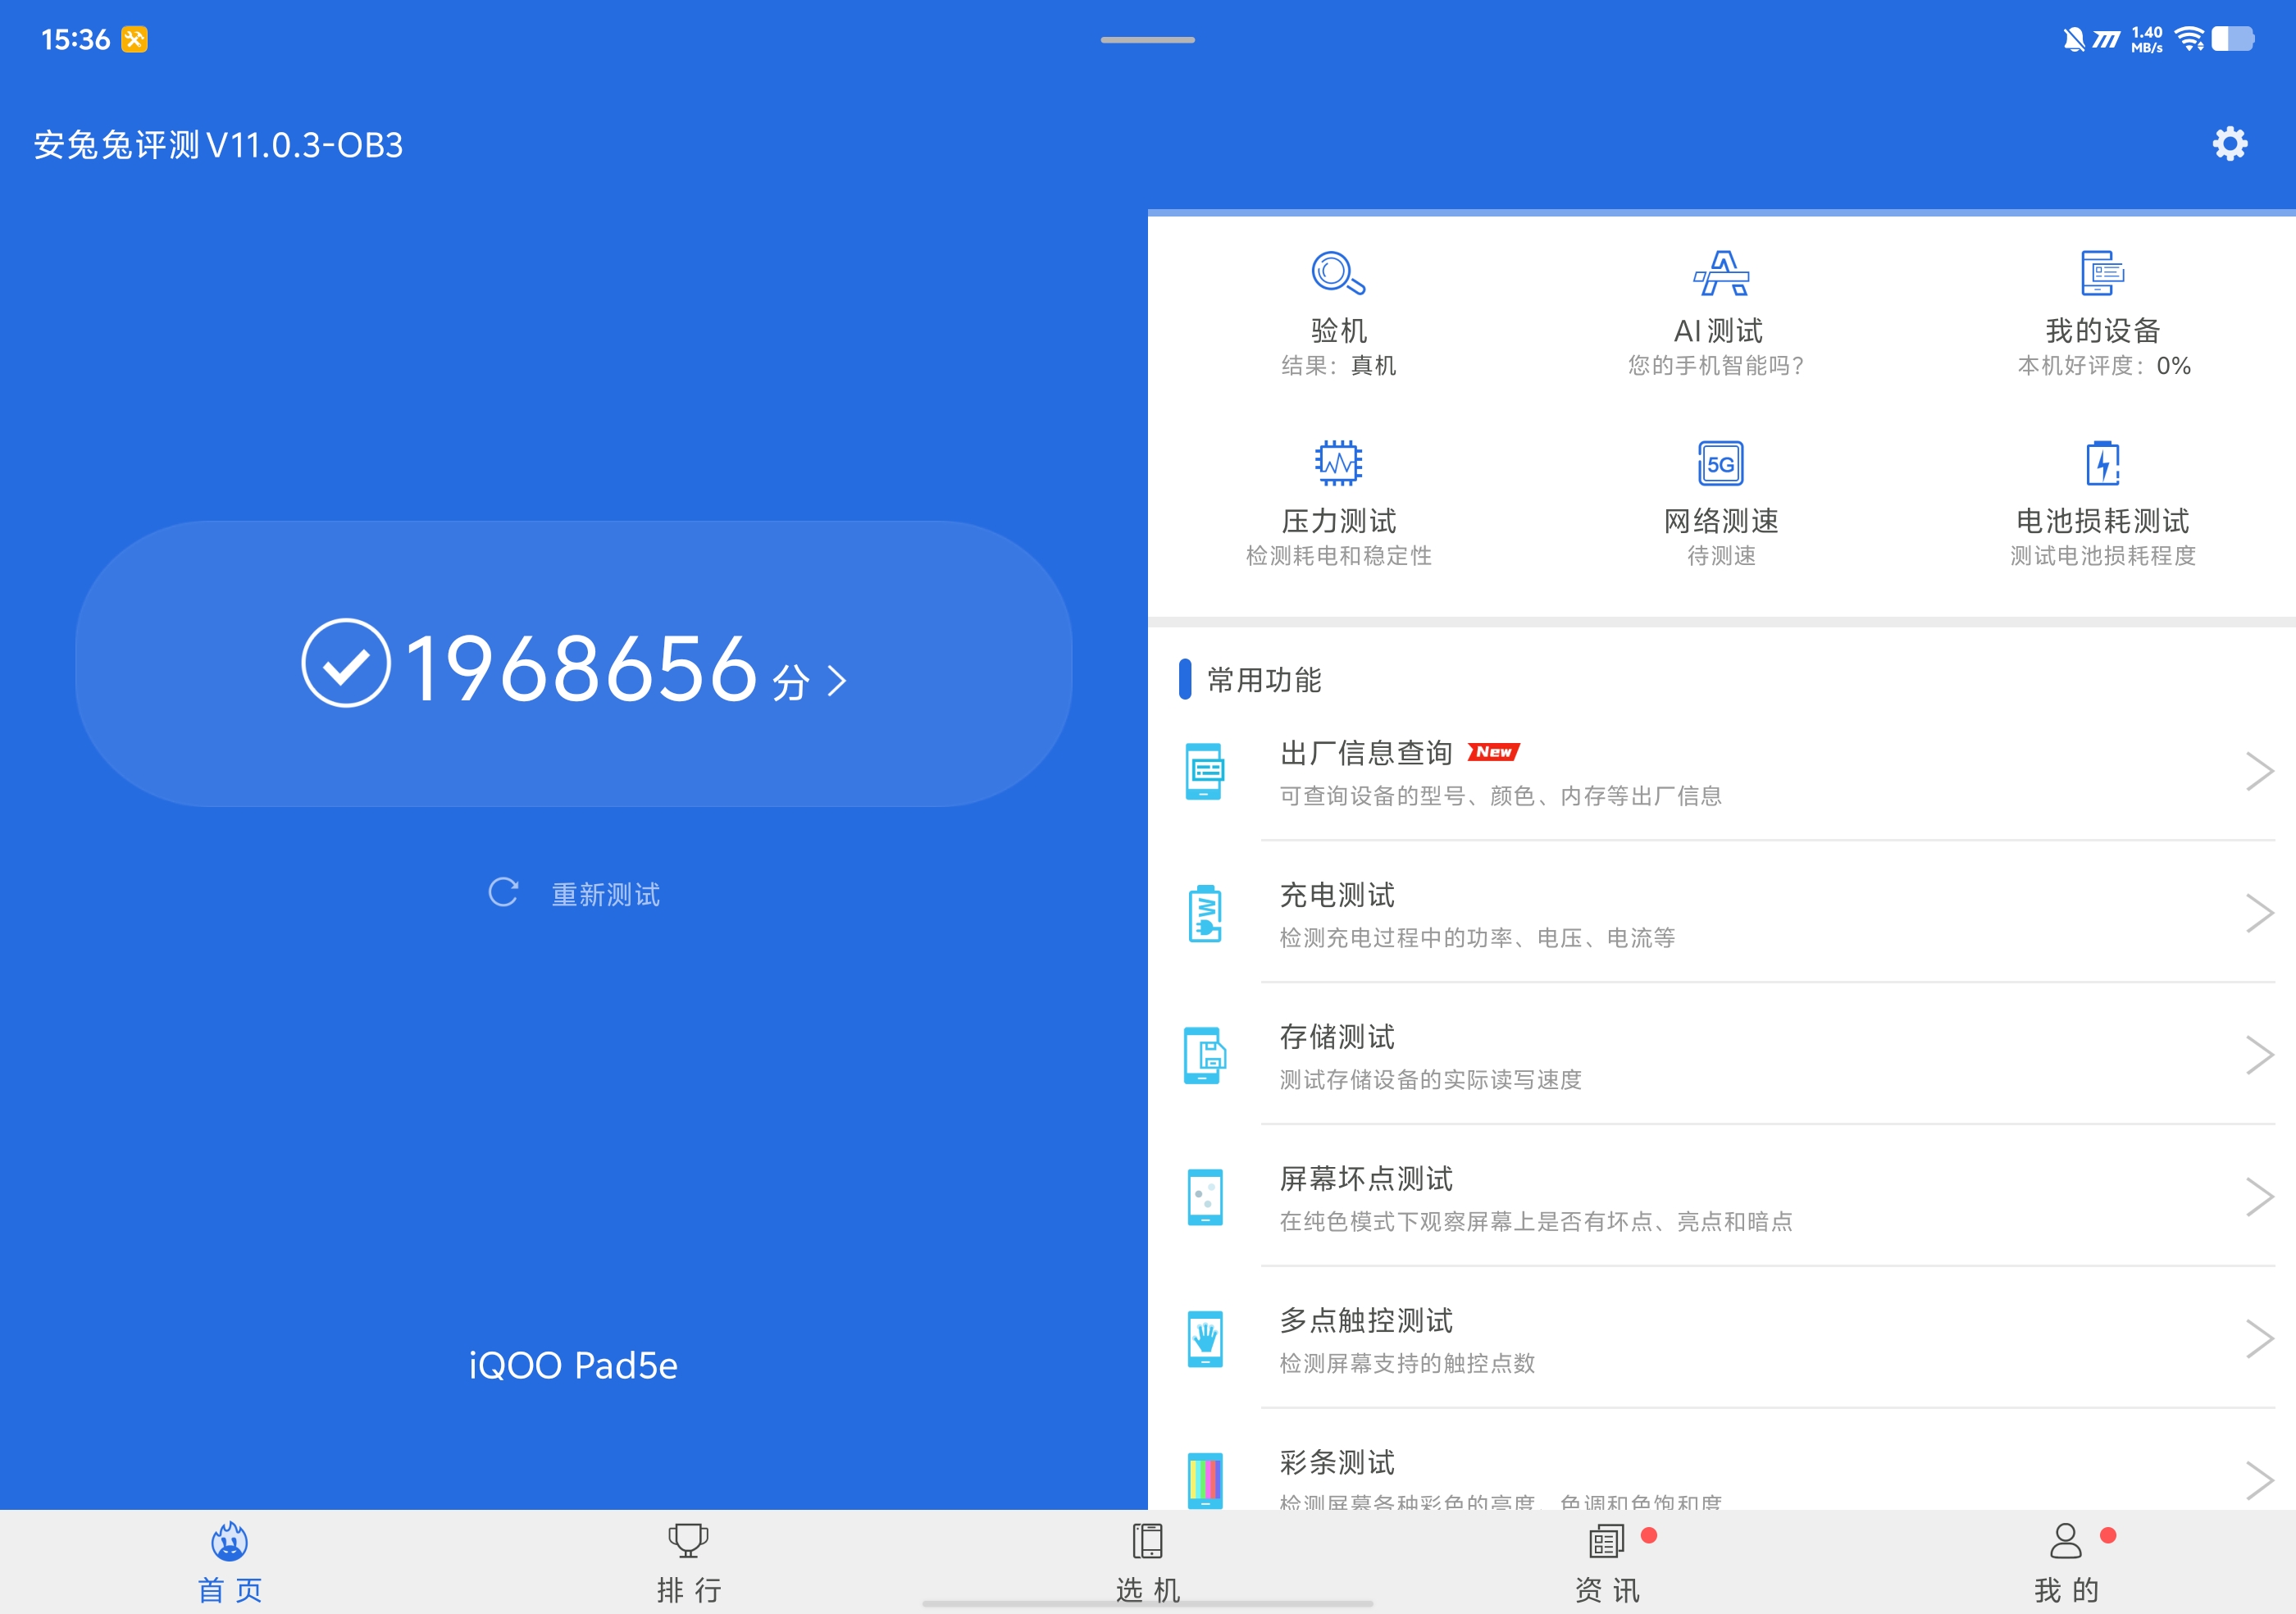
Task: Open the 验机 device verification icon
Action: tap(1338, 274)
